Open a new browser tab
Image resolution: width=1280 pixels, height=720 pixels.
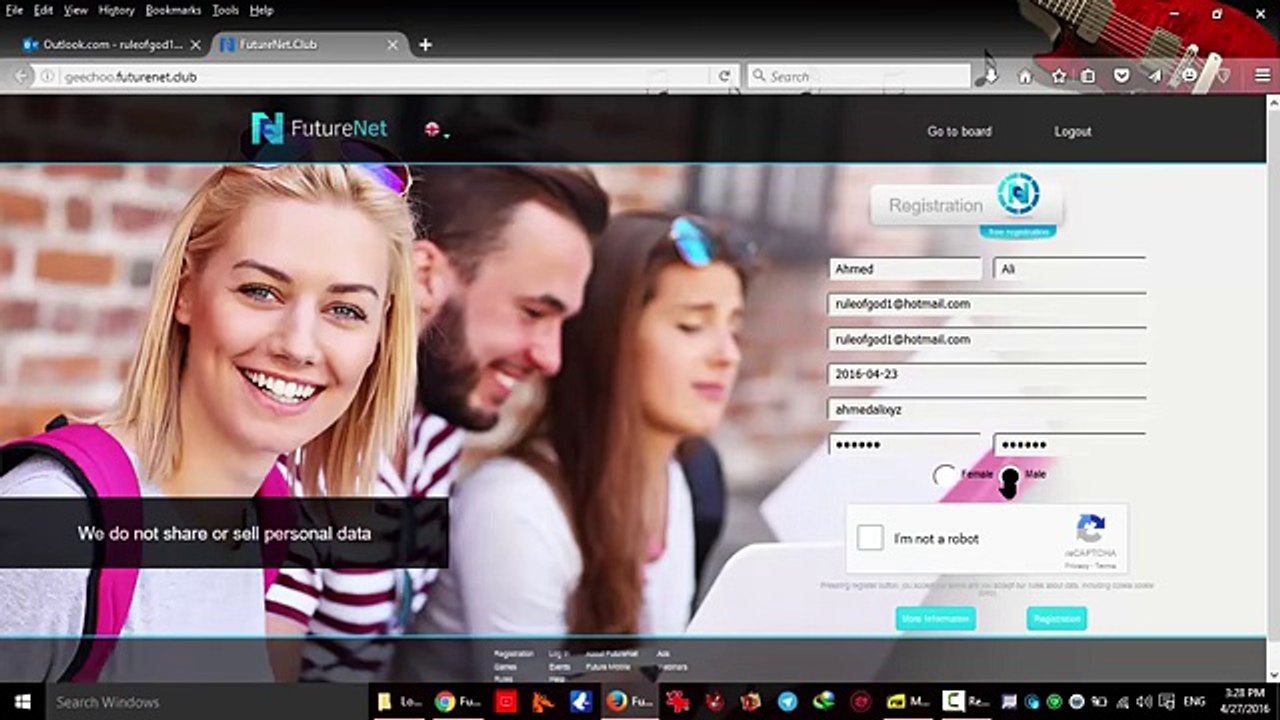point(425,45)
